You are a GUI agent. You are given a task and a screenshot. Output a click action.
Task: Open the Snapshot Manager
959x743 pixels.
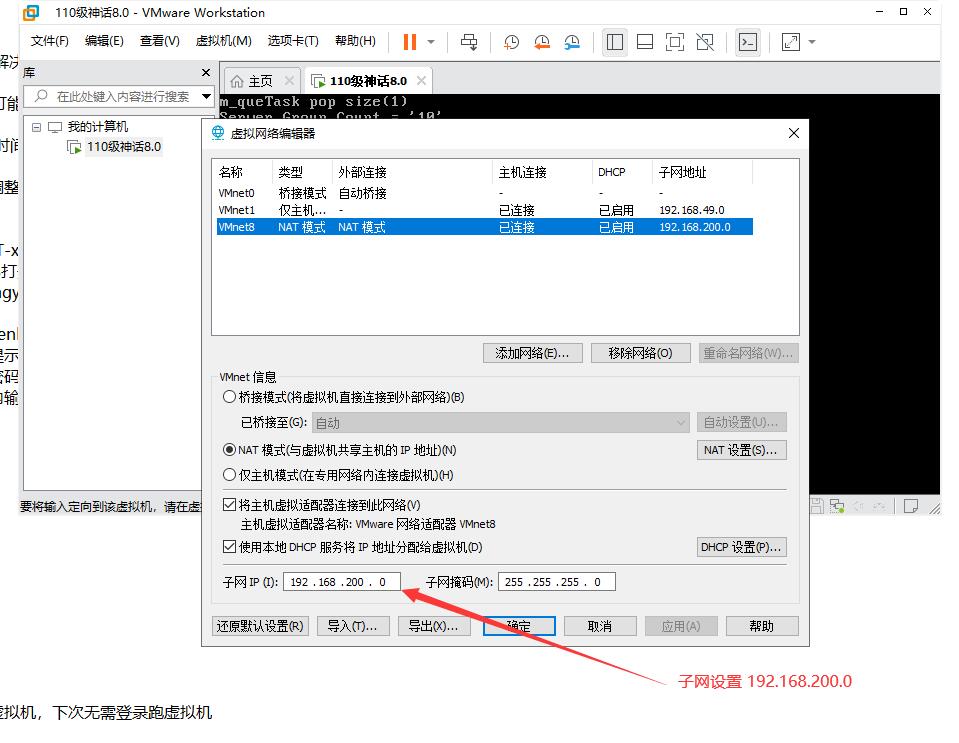571,42
